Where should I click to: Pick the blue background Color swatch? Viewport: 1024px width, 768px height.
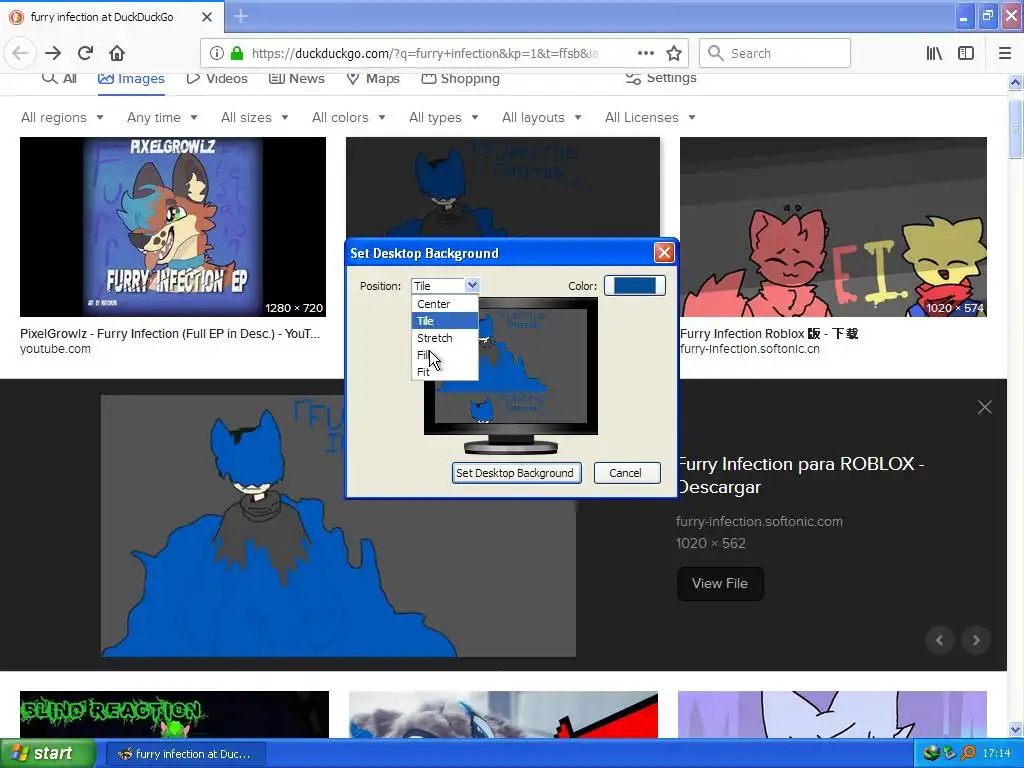[634, 285]
